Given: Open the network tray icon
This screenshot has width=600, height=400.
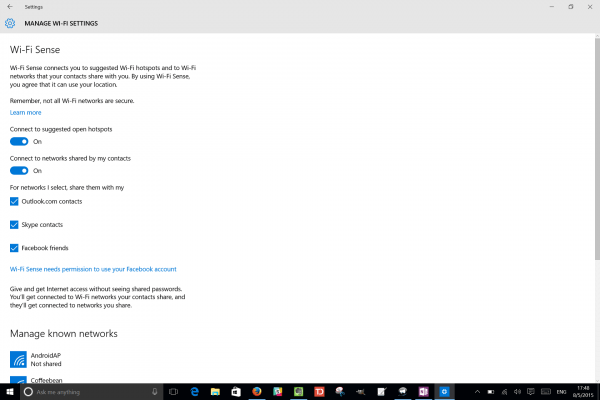Looking at the screenshot, I should [504, 392].
